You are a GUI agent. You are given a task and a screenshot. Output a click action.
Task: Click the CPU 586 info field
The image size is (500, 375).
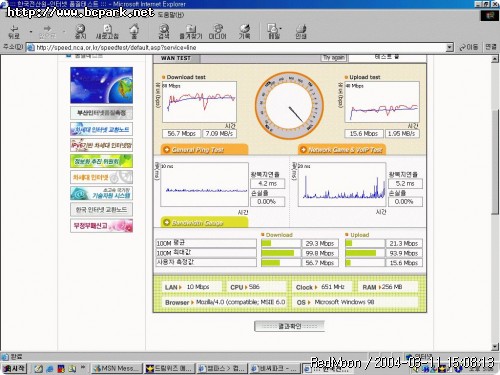click(x=257, y=287)
